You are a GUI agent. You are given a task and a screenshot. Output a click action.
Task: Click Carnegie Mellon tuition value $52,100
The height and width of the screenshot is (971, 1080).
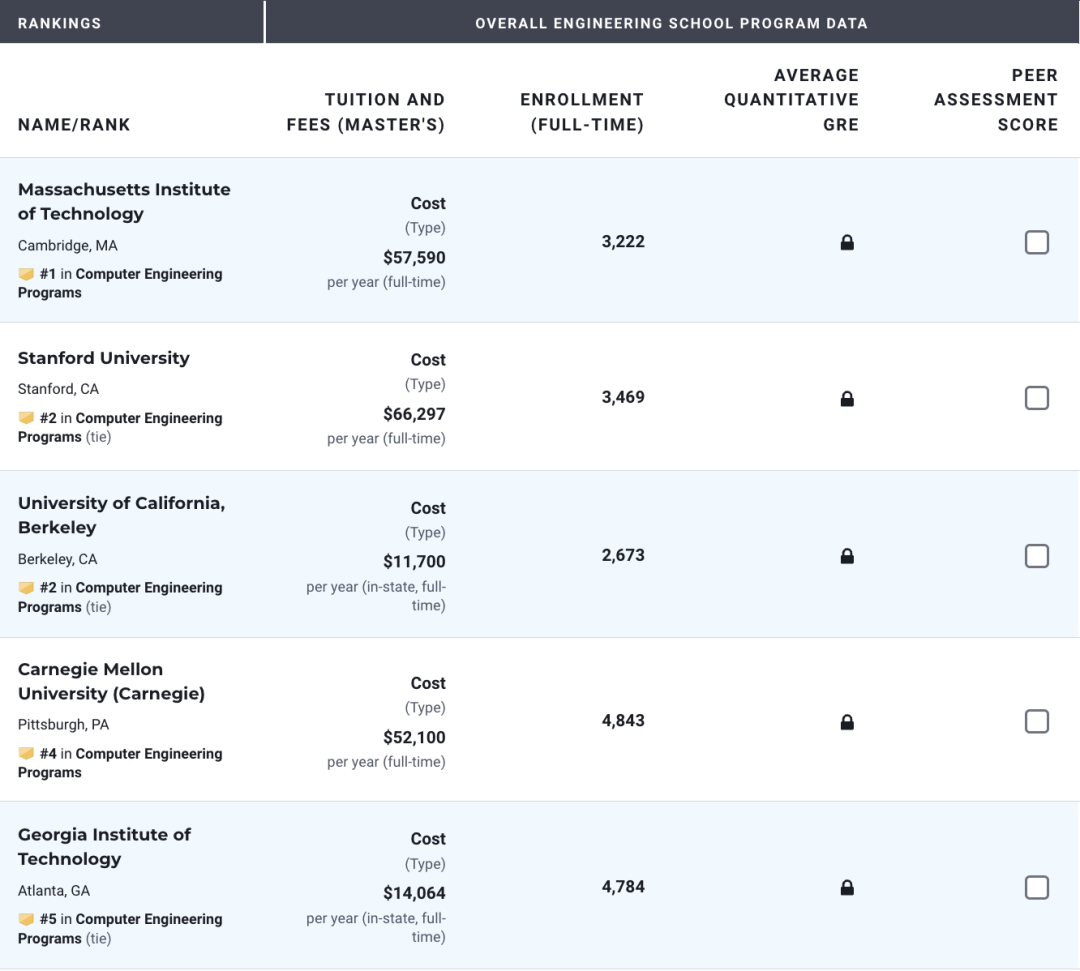[x=414, y=737]
